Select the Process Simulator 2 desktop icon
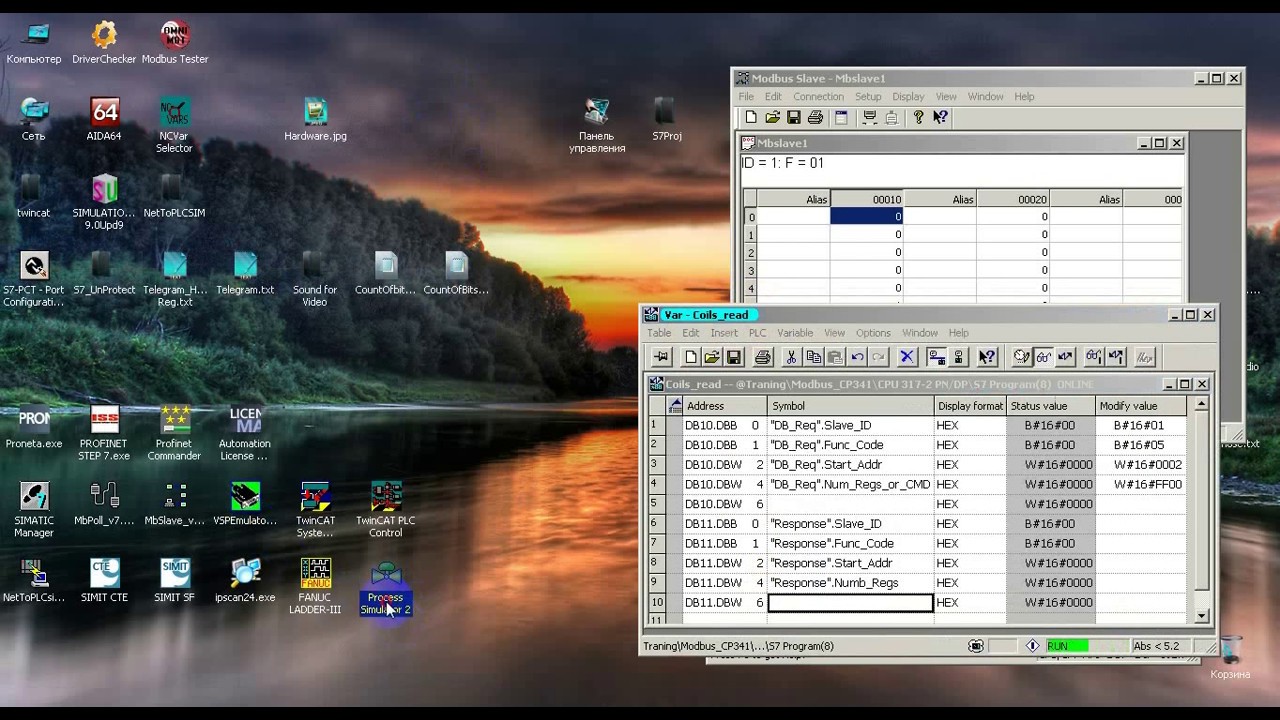This screenshot has height=720, width=1280. coord(386,587)
